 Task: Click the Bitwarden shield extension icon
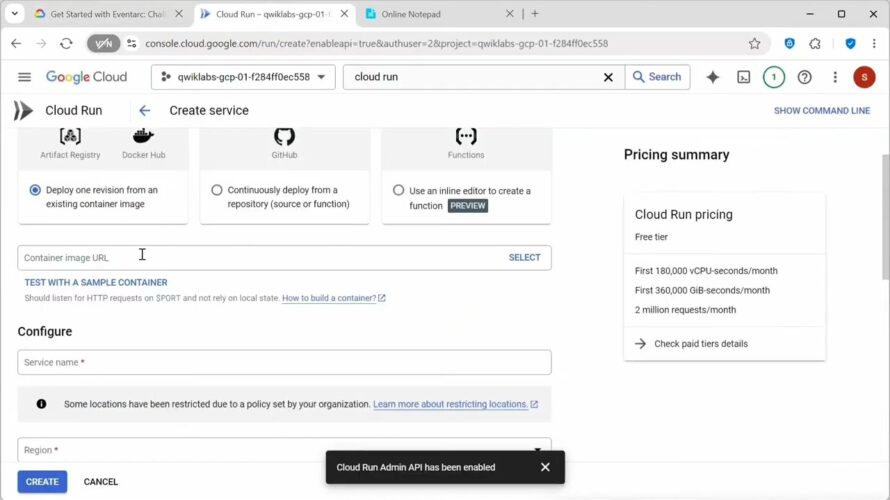789,43
